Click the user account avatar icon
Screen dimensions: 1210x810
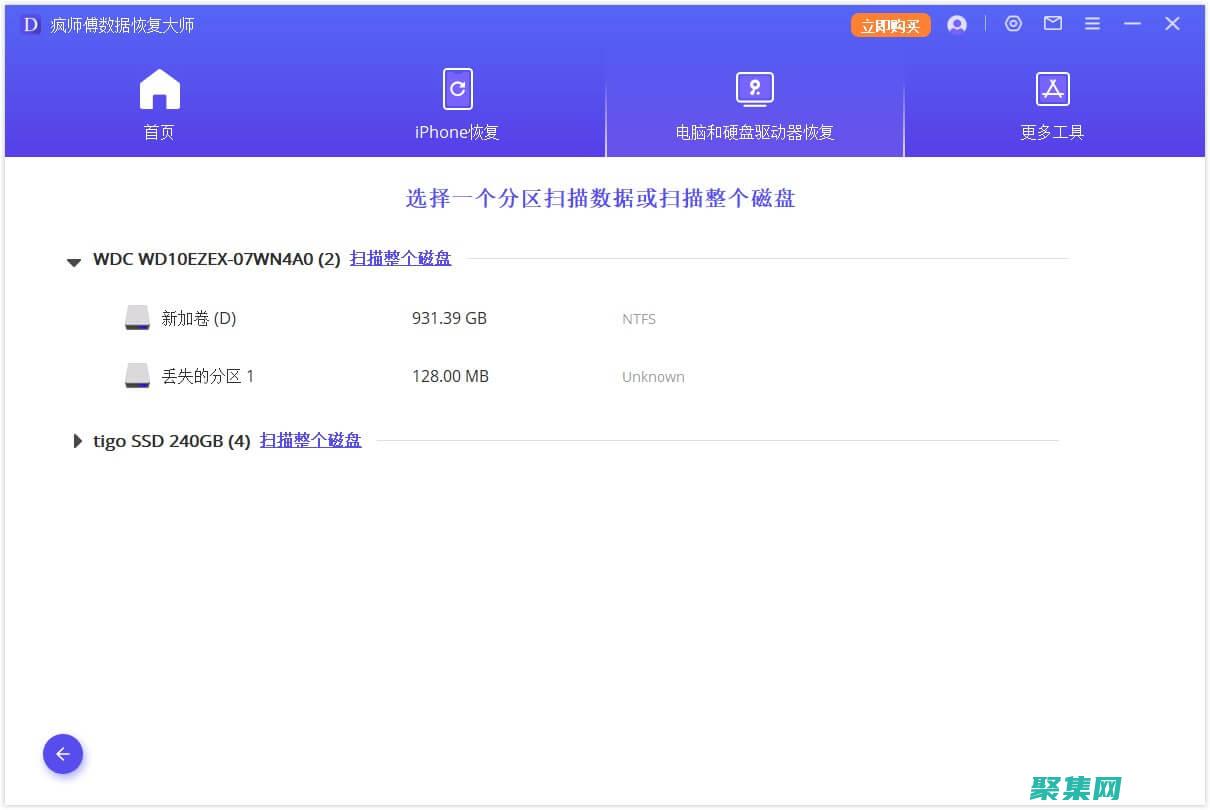click(x=957, y=23)
